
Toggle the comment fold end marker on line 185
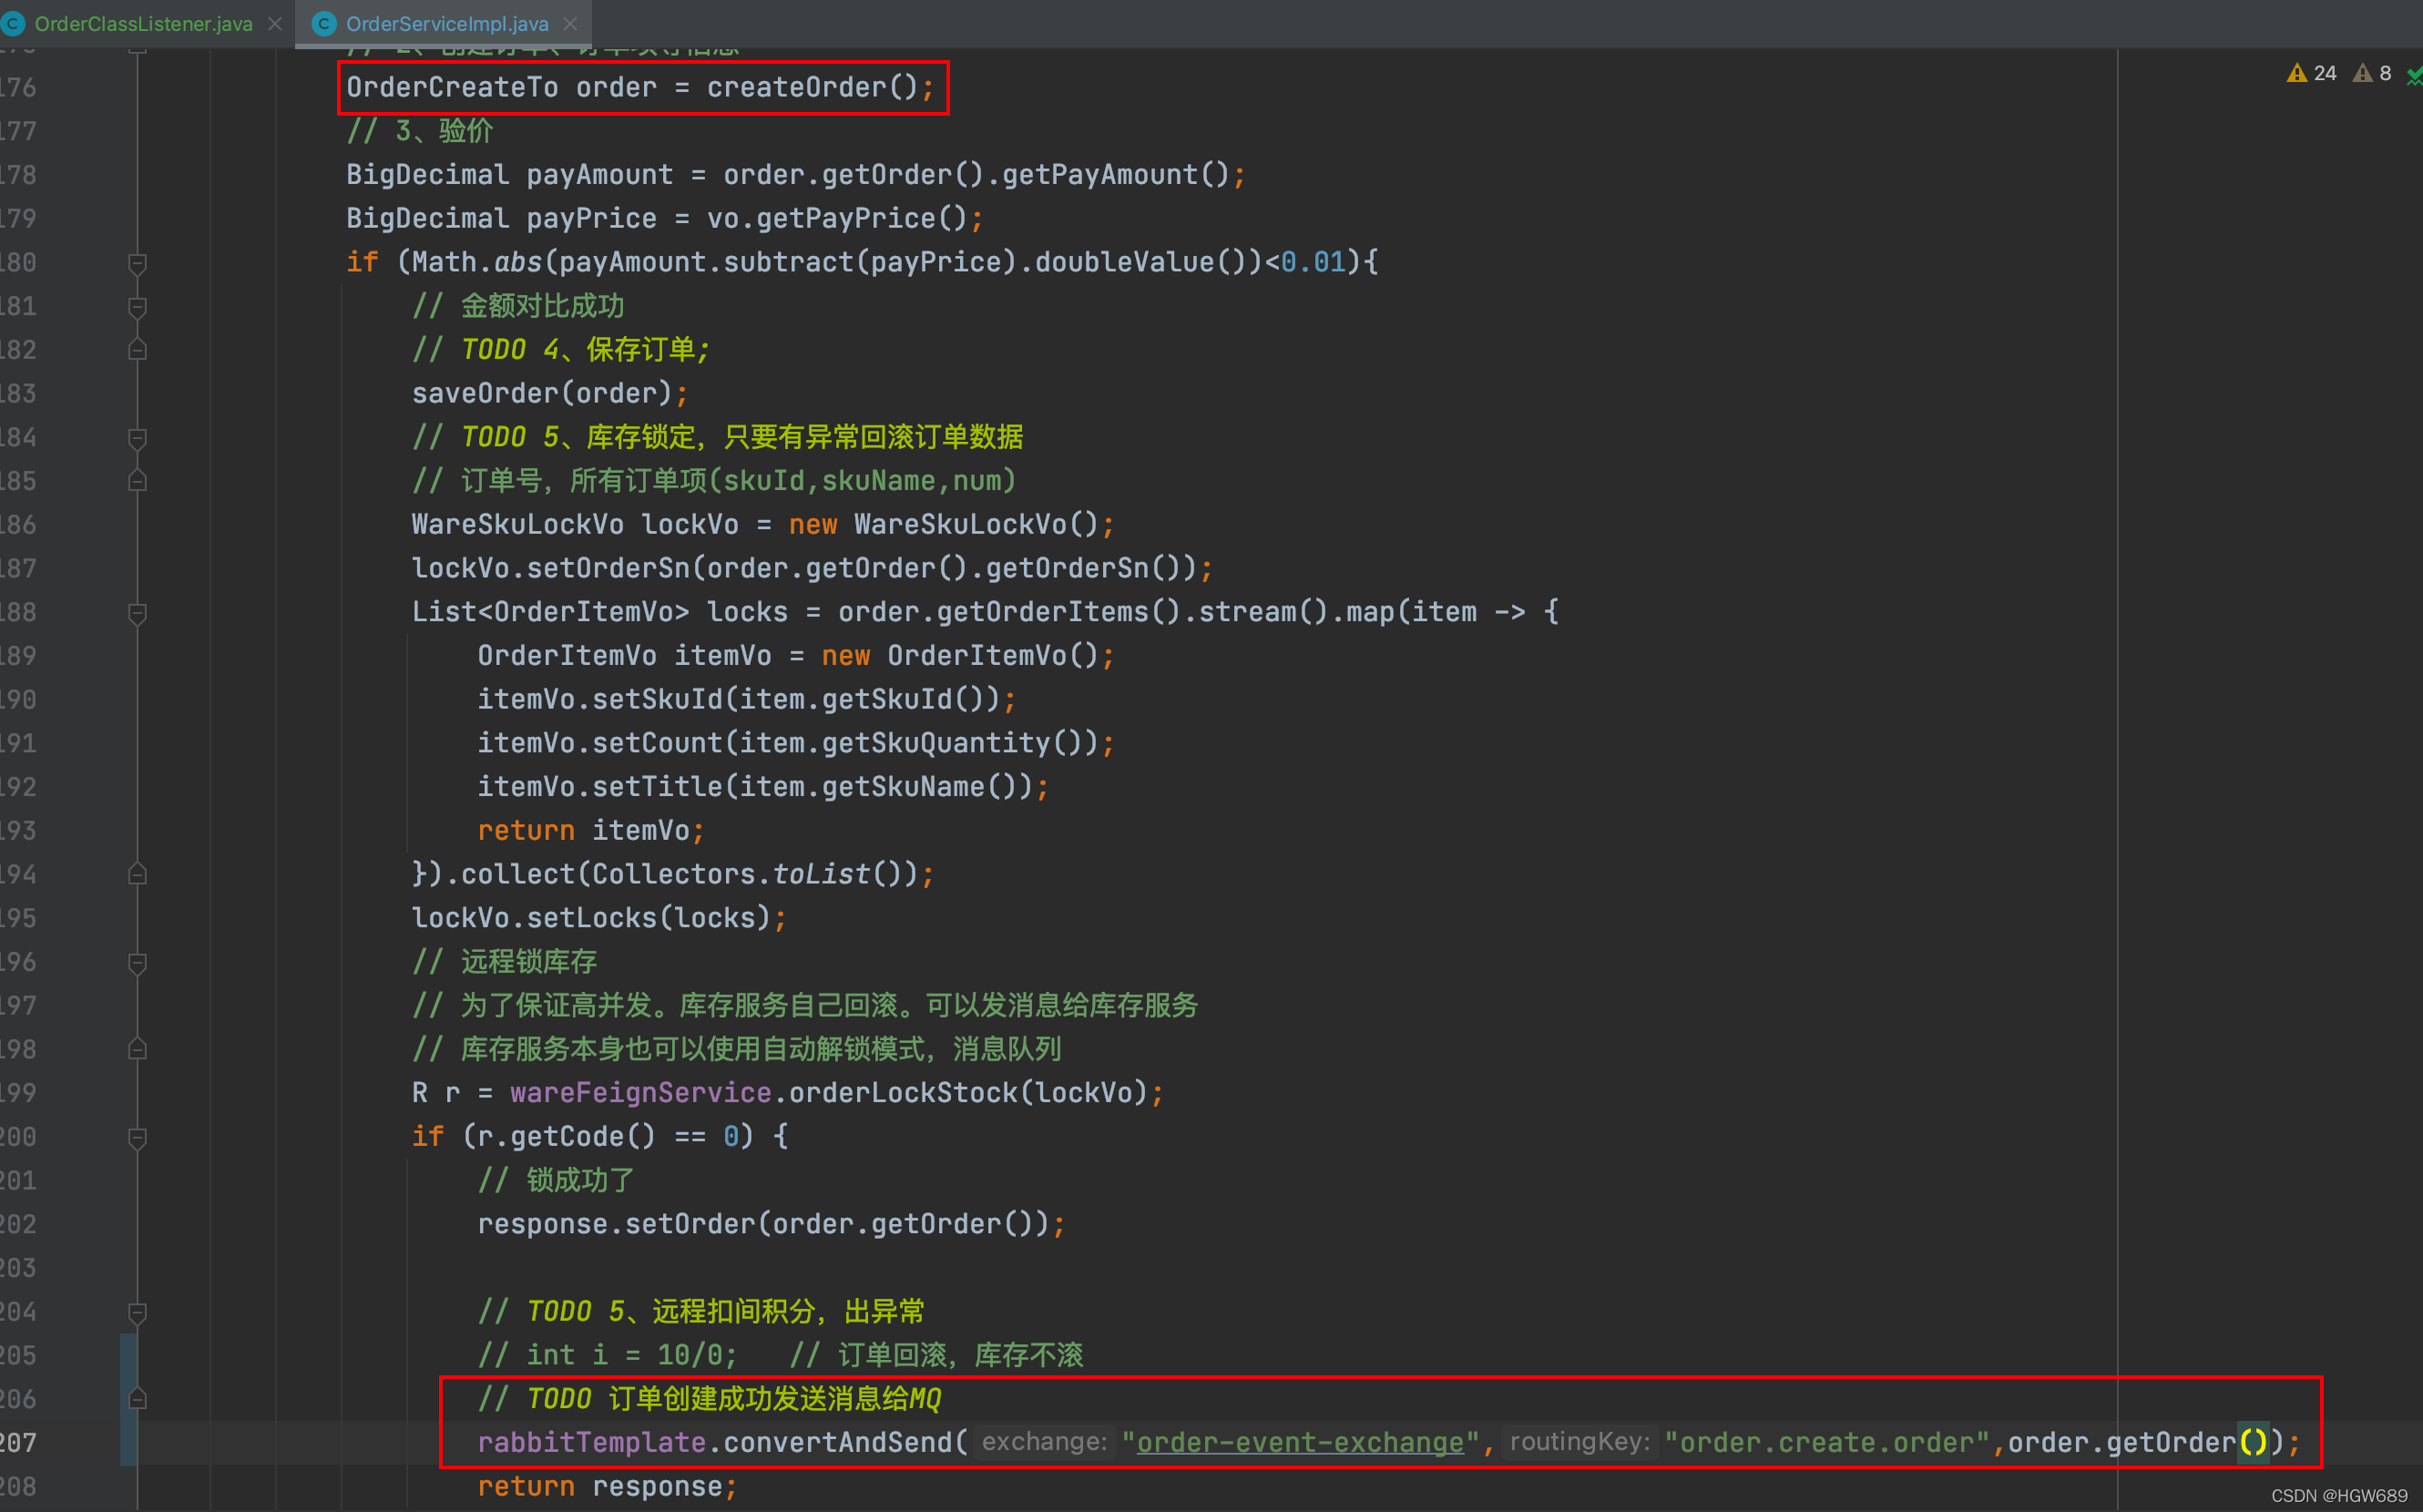[x=138, y=481]
